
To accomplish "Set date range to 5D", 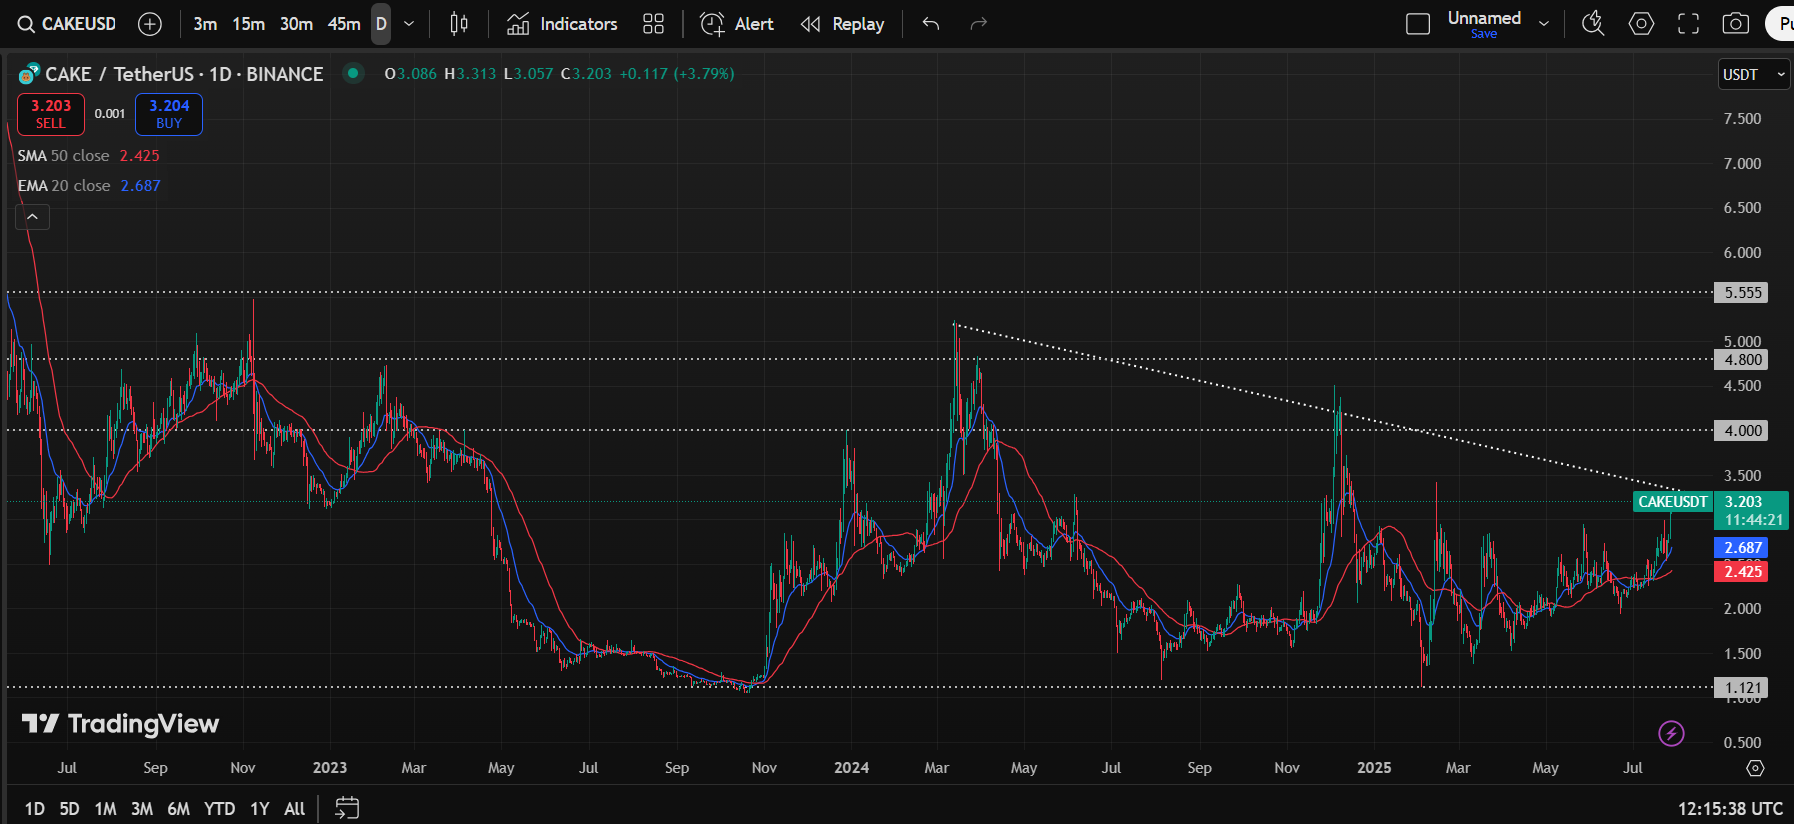I will pyautogui.click(x=69, y=809).
